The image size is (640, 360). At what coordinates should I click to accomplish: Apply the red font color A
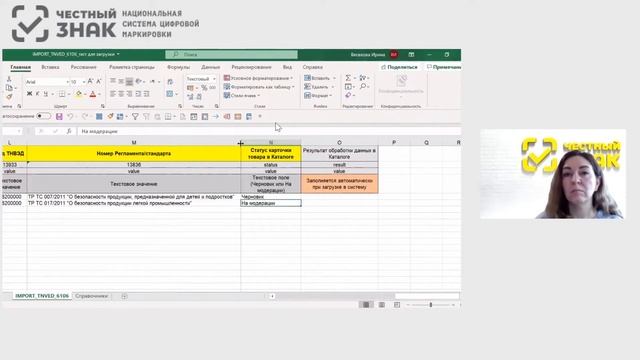93,94
